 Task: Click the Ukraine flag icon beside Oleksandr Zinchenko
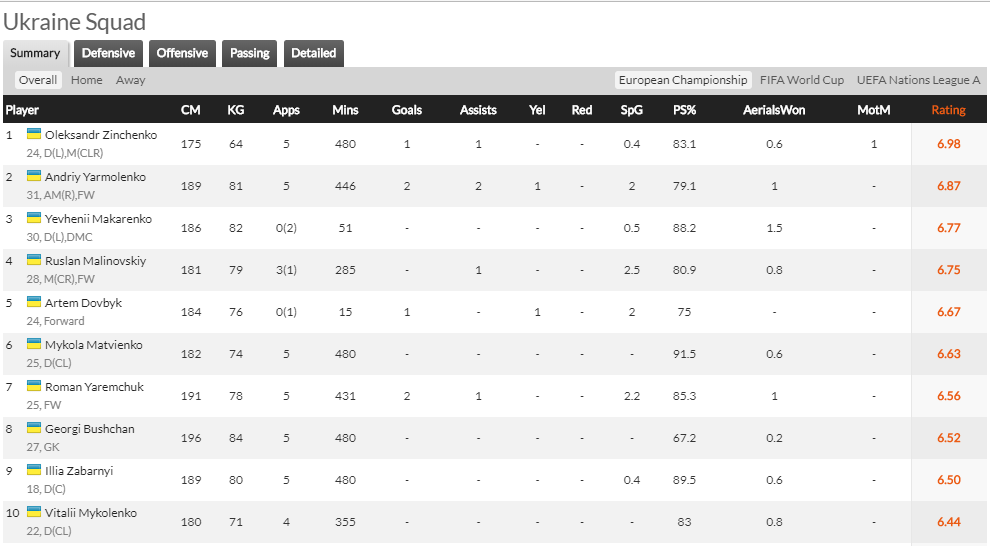(x=34, y=134)
